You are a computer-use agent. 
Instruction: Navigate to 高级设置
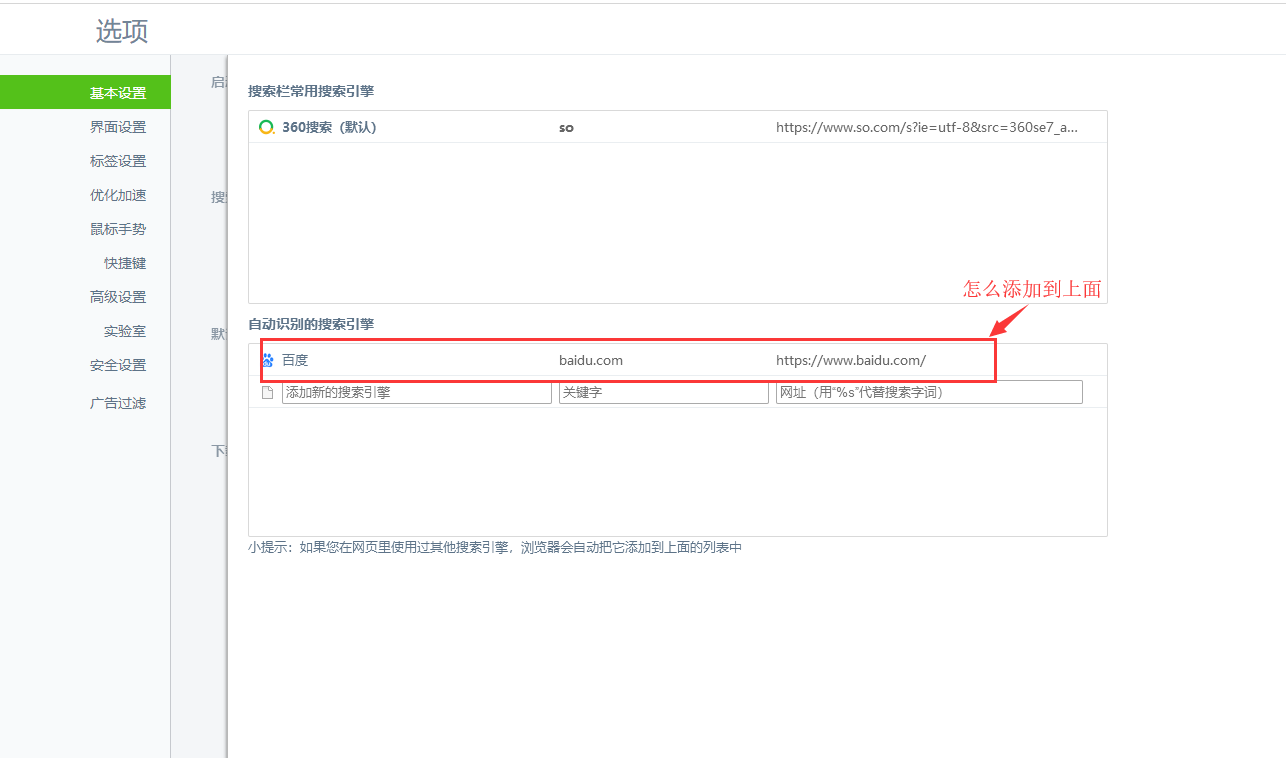pyautogui.click(x=118, y=297)
